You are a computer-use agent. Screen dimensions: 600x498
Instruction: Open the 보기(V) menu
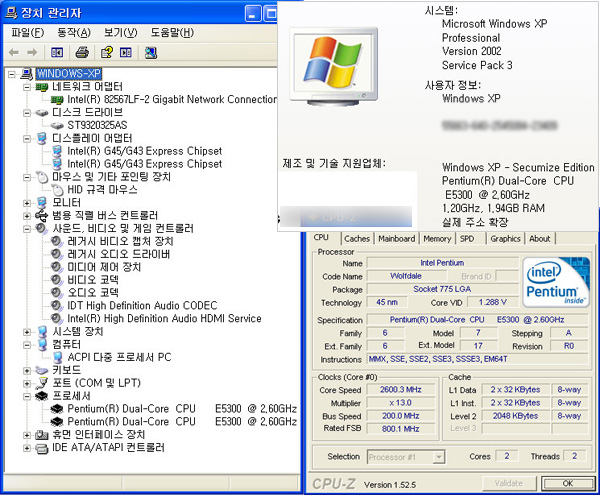point(121,33)
